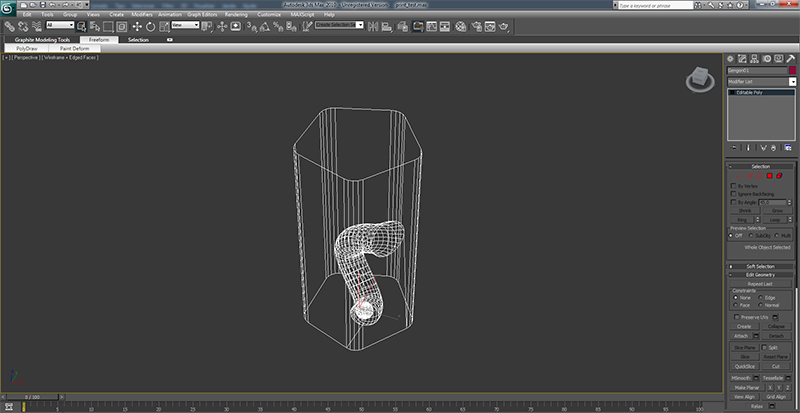800x413 pixels.
Task: Select Vertex sub-object level icon
Action: tap(741, 176)
